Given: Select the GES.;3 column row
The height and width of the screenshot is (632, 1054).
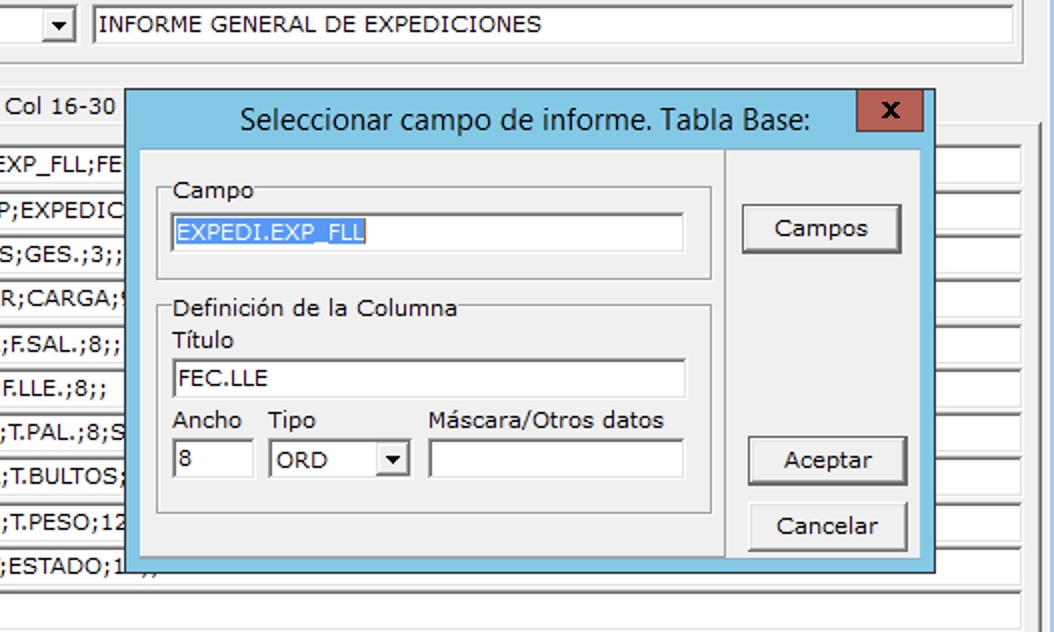Looking at the screenshot, I should click(x=62, y=255).
